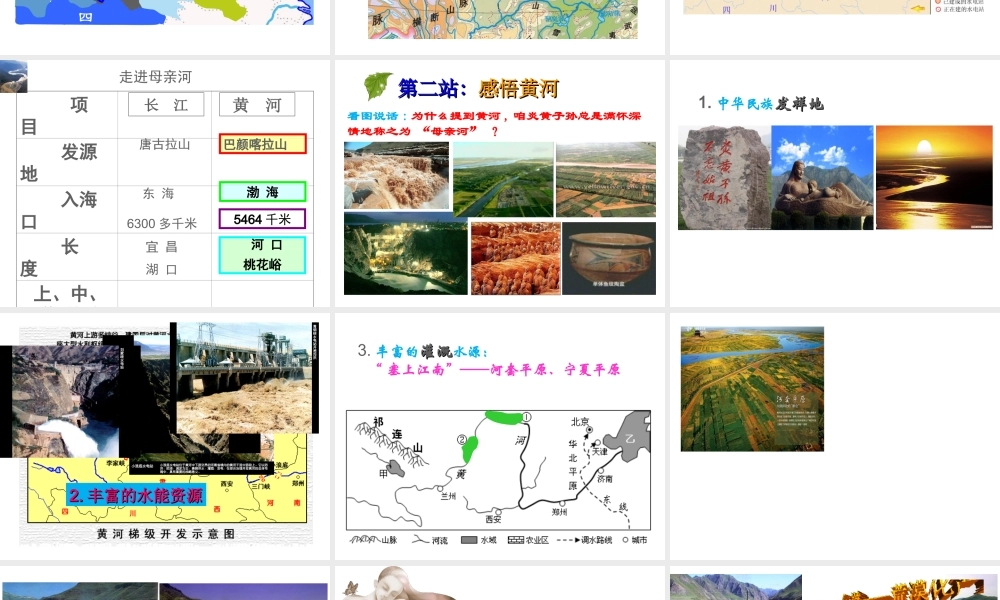The height and width of the screenshot is (600, 1000).
Task: Click the 调水路线 legend entry
Action: point(584,540)
